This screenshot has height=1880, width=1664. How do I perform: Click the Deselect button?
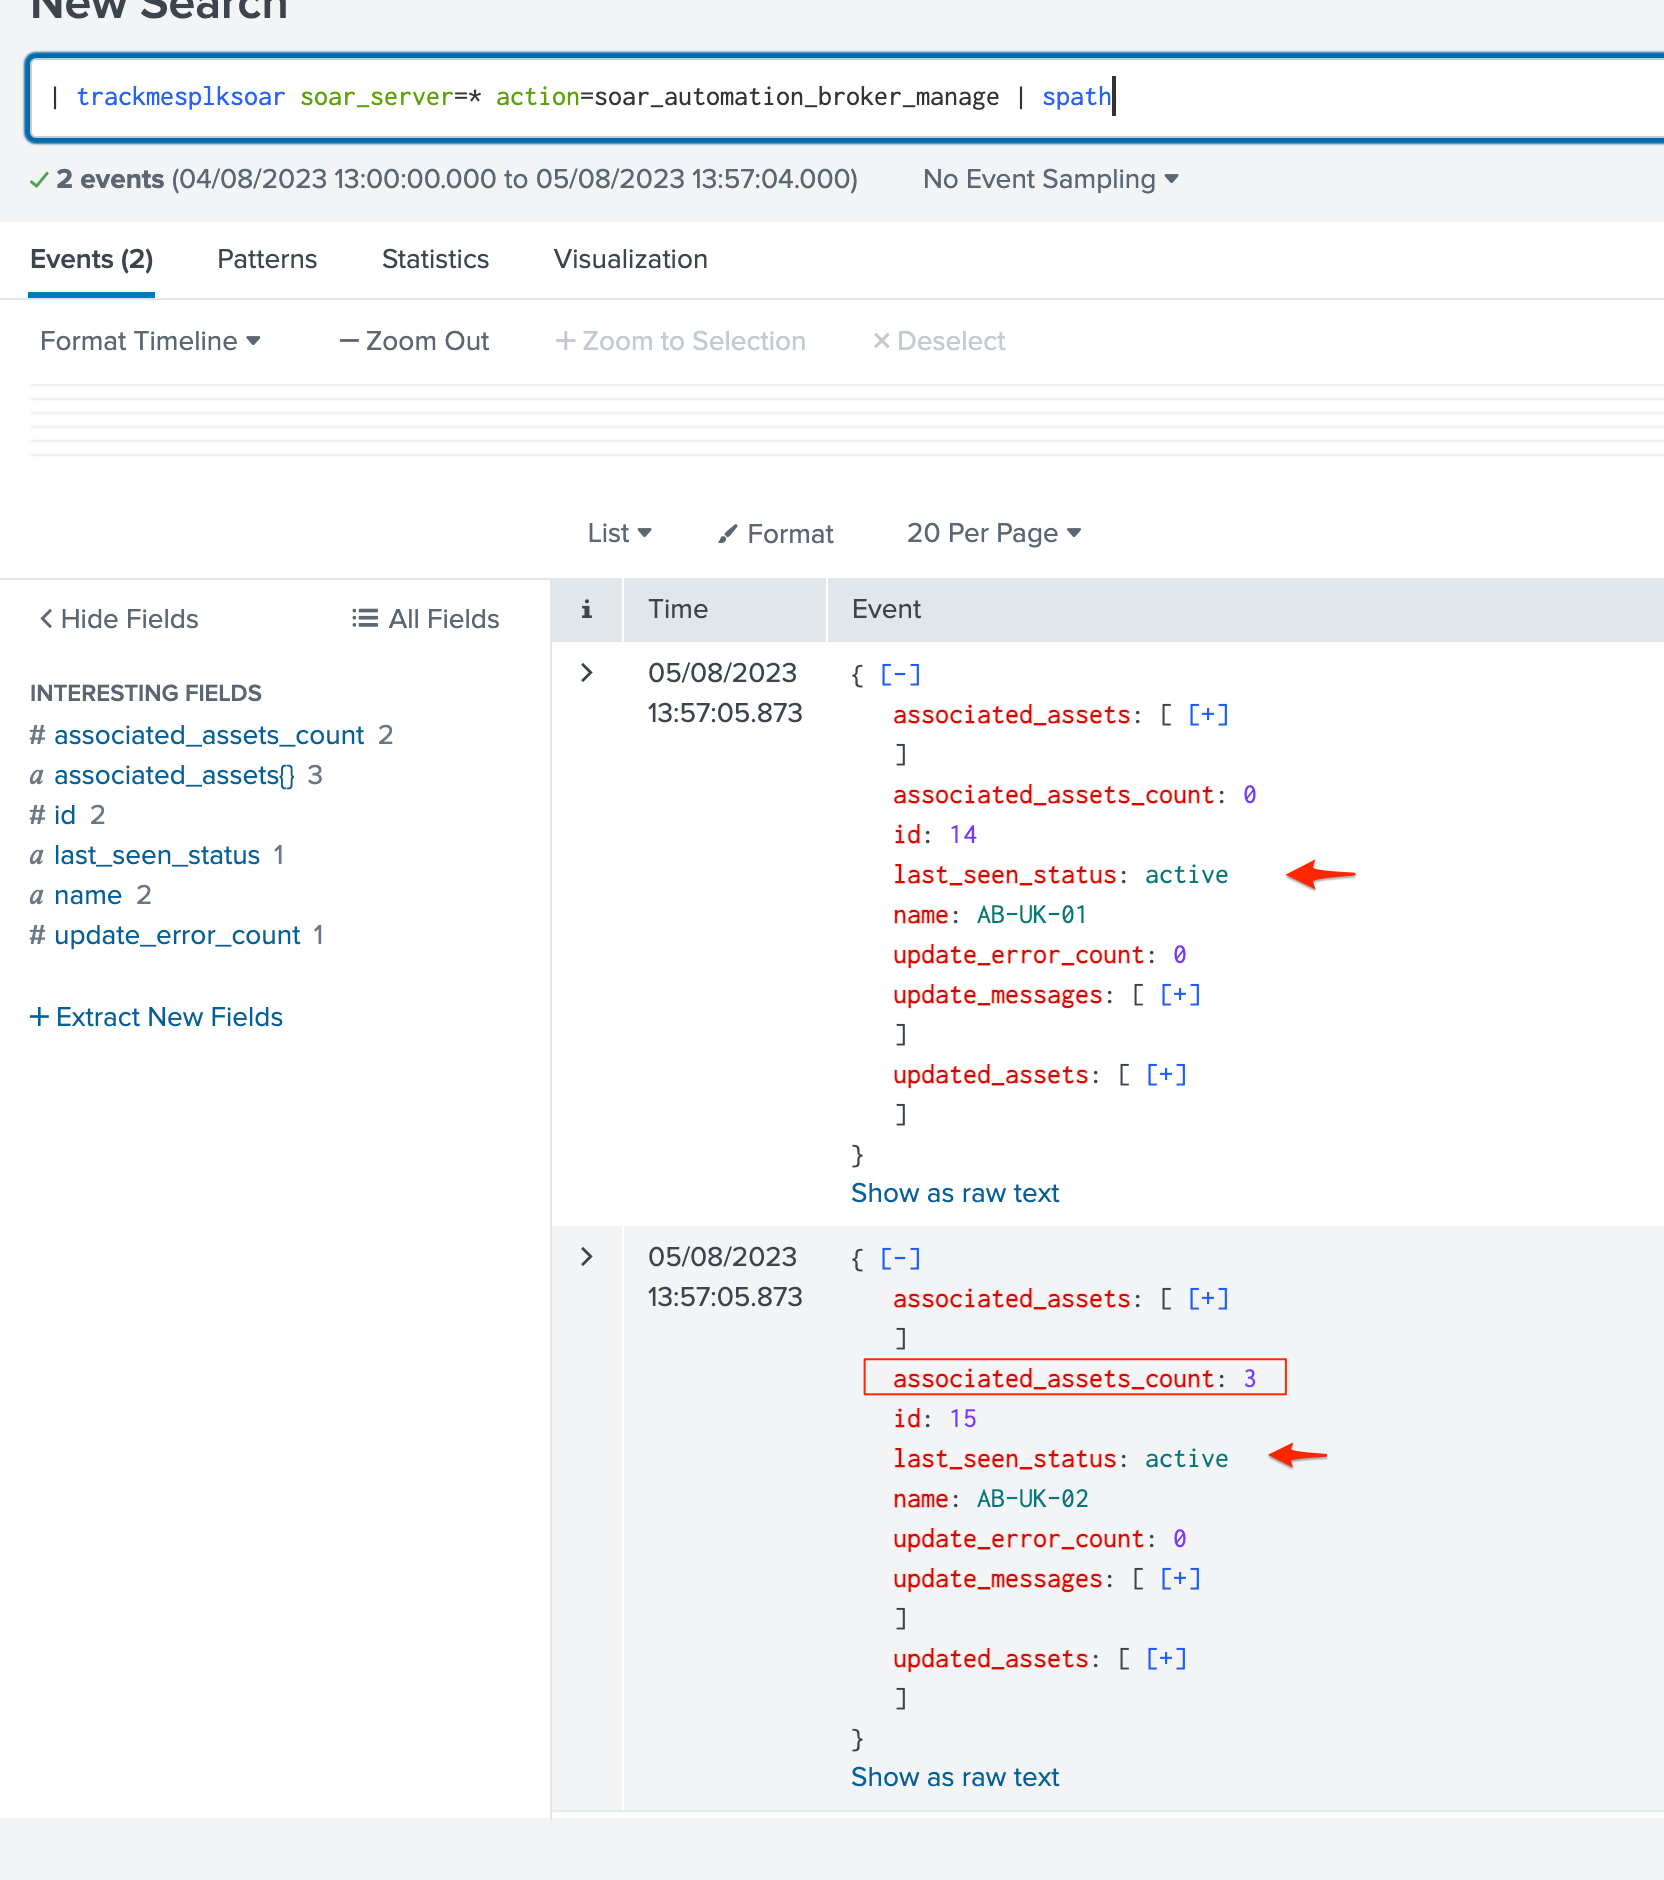pyautogui.click(x=938, y=341)
